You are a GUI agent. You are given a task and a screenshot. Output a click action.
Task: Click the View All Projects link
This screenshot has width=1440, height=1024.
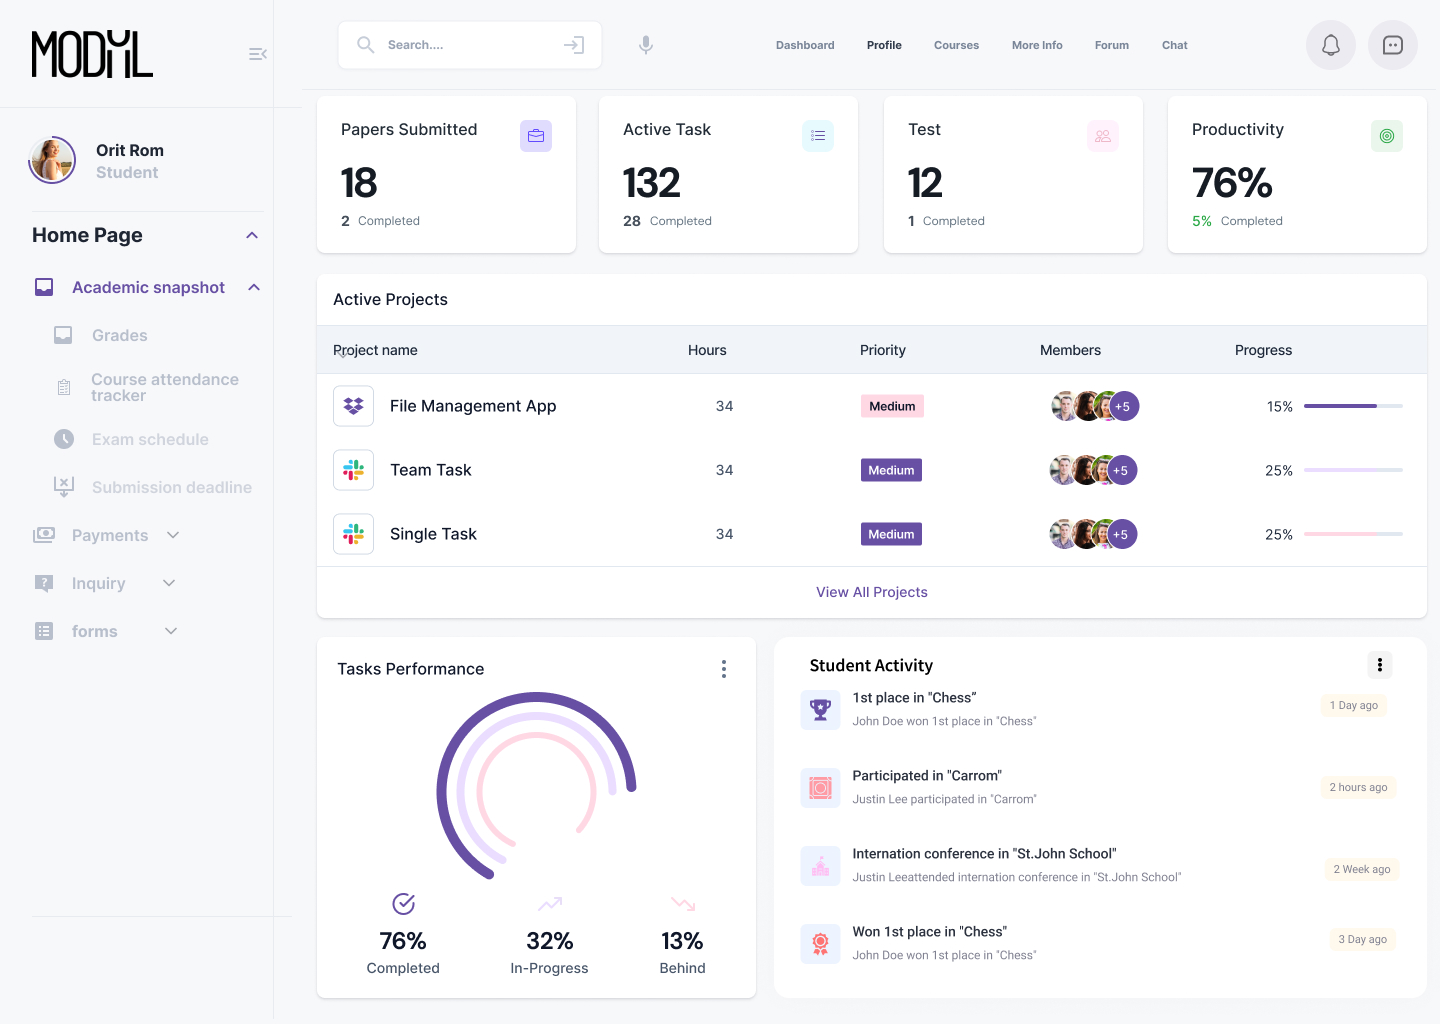point(871,592)
